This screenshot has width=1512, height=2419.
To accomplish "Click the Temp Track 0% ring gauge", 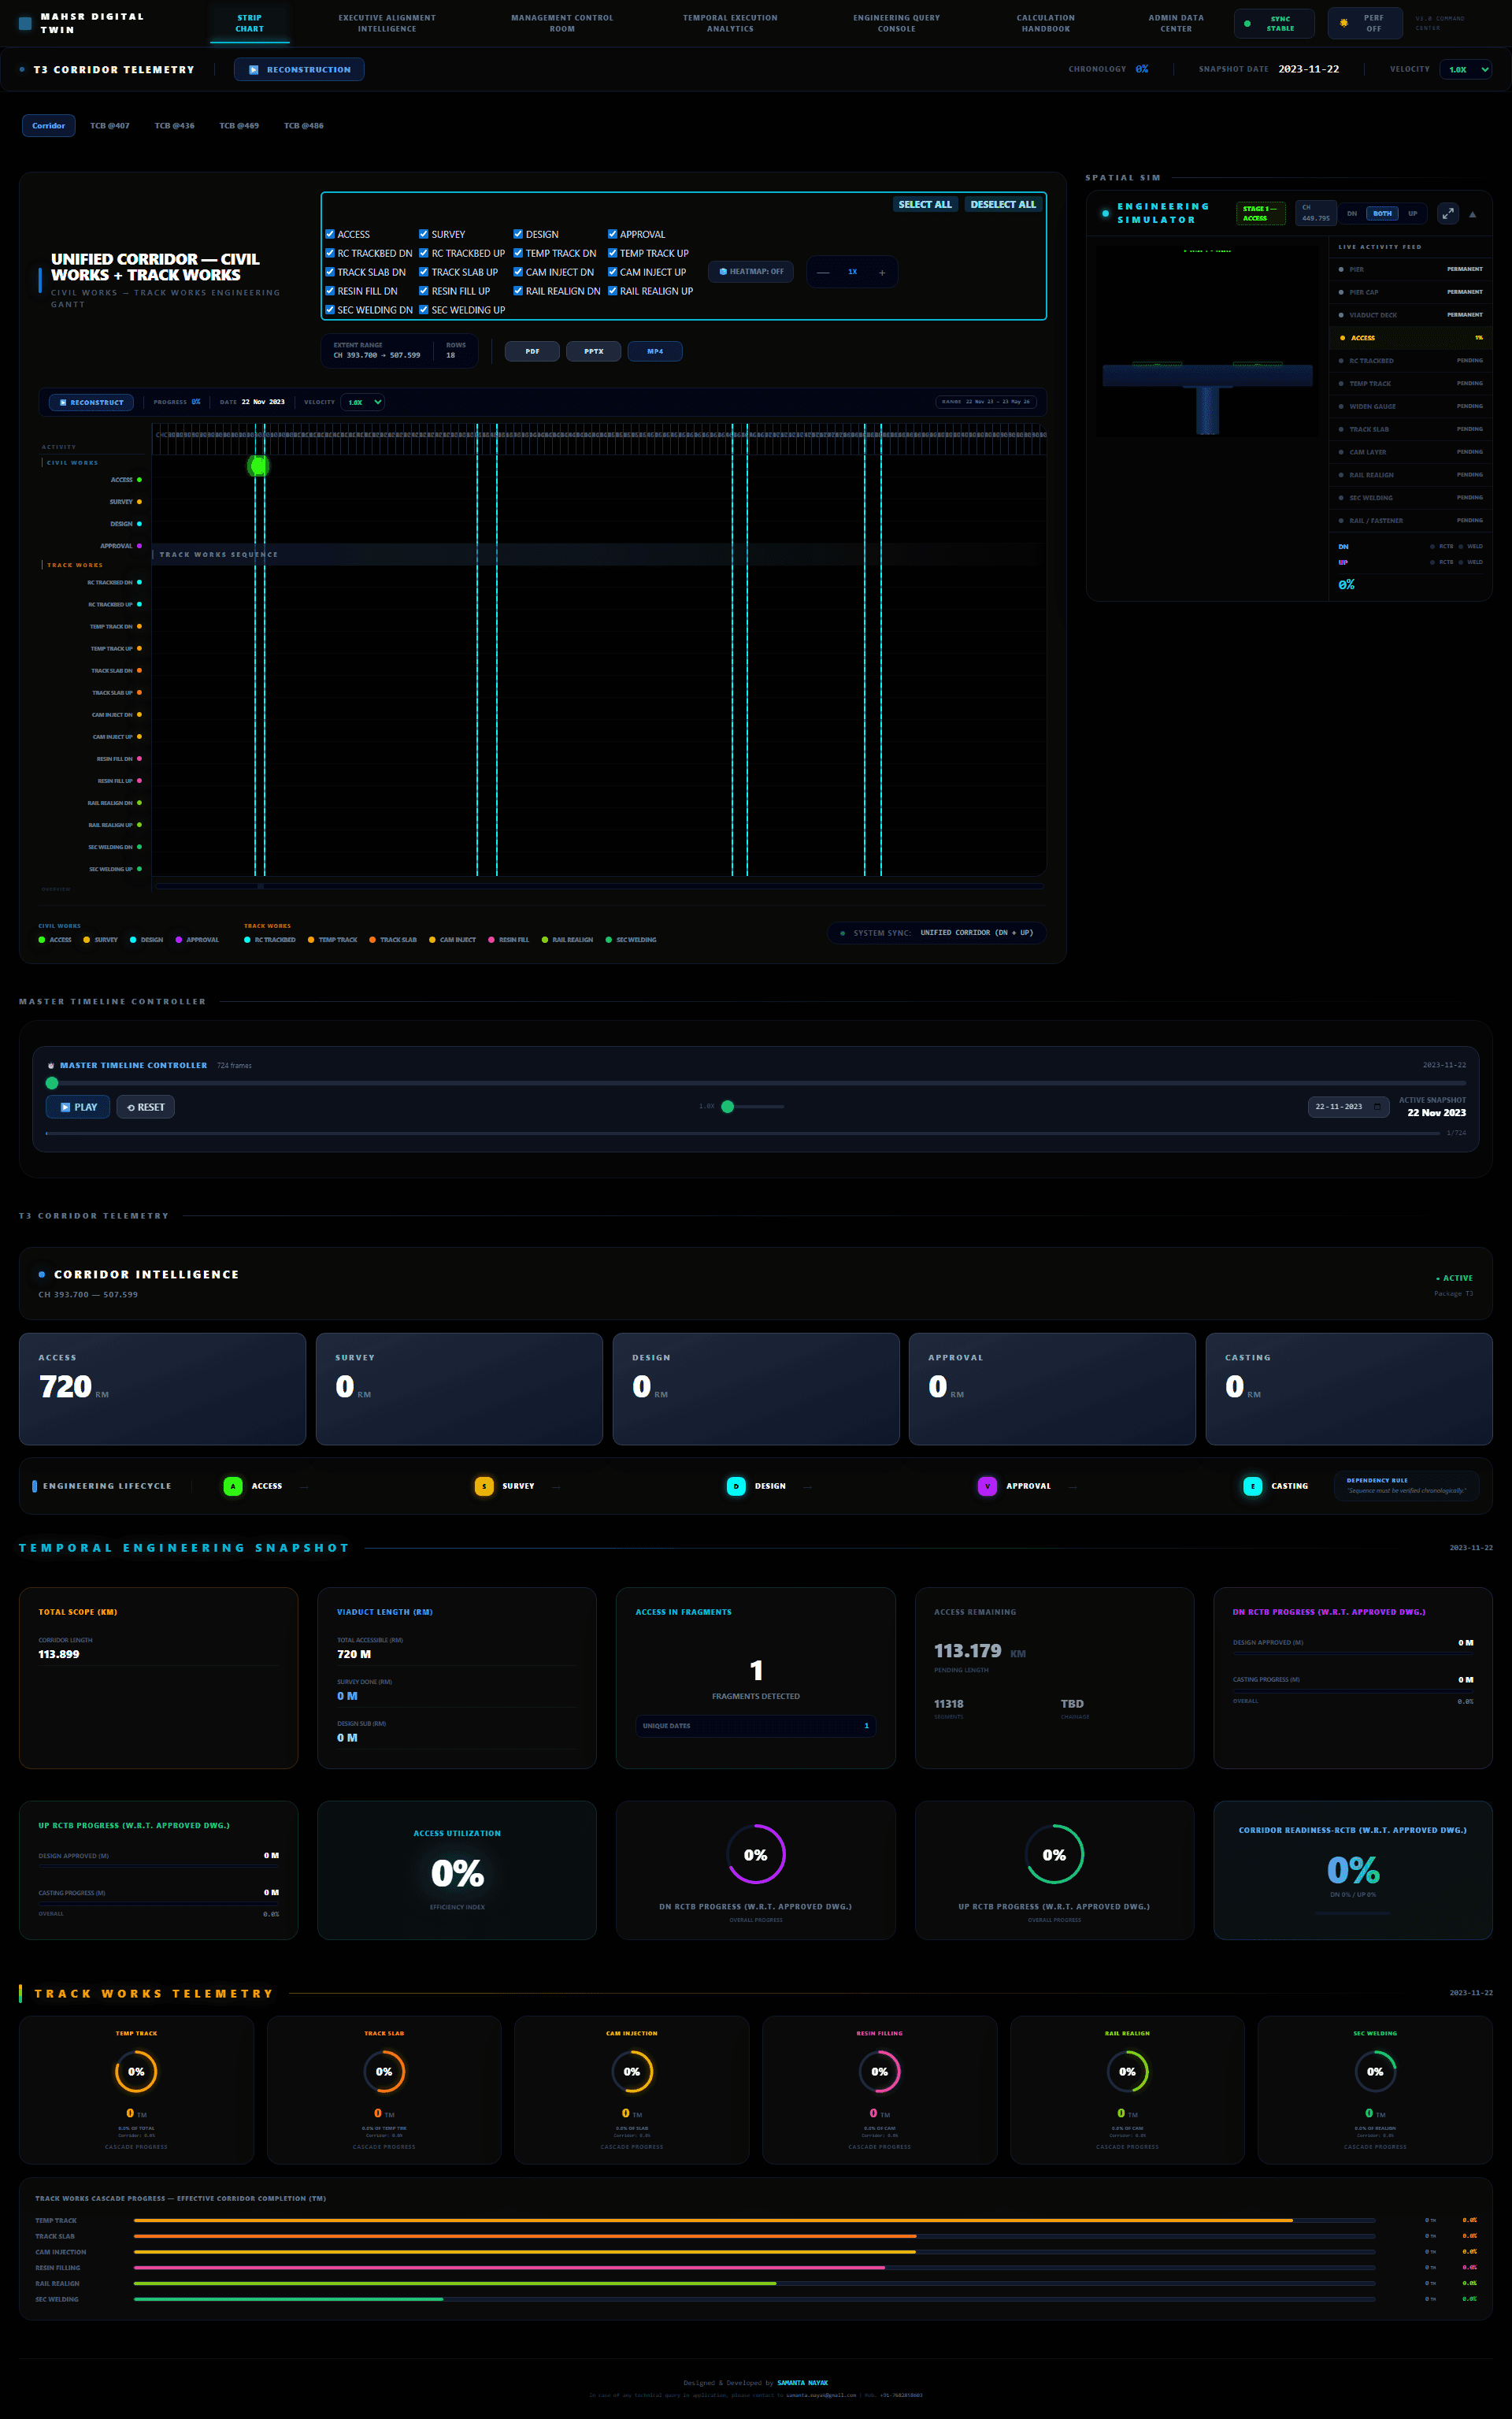I will pos(136,2072).
